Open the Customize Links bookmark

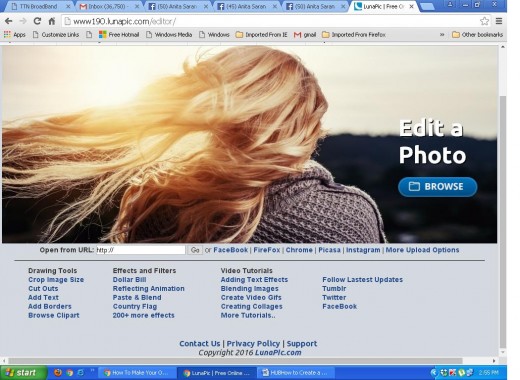point(56,35)
